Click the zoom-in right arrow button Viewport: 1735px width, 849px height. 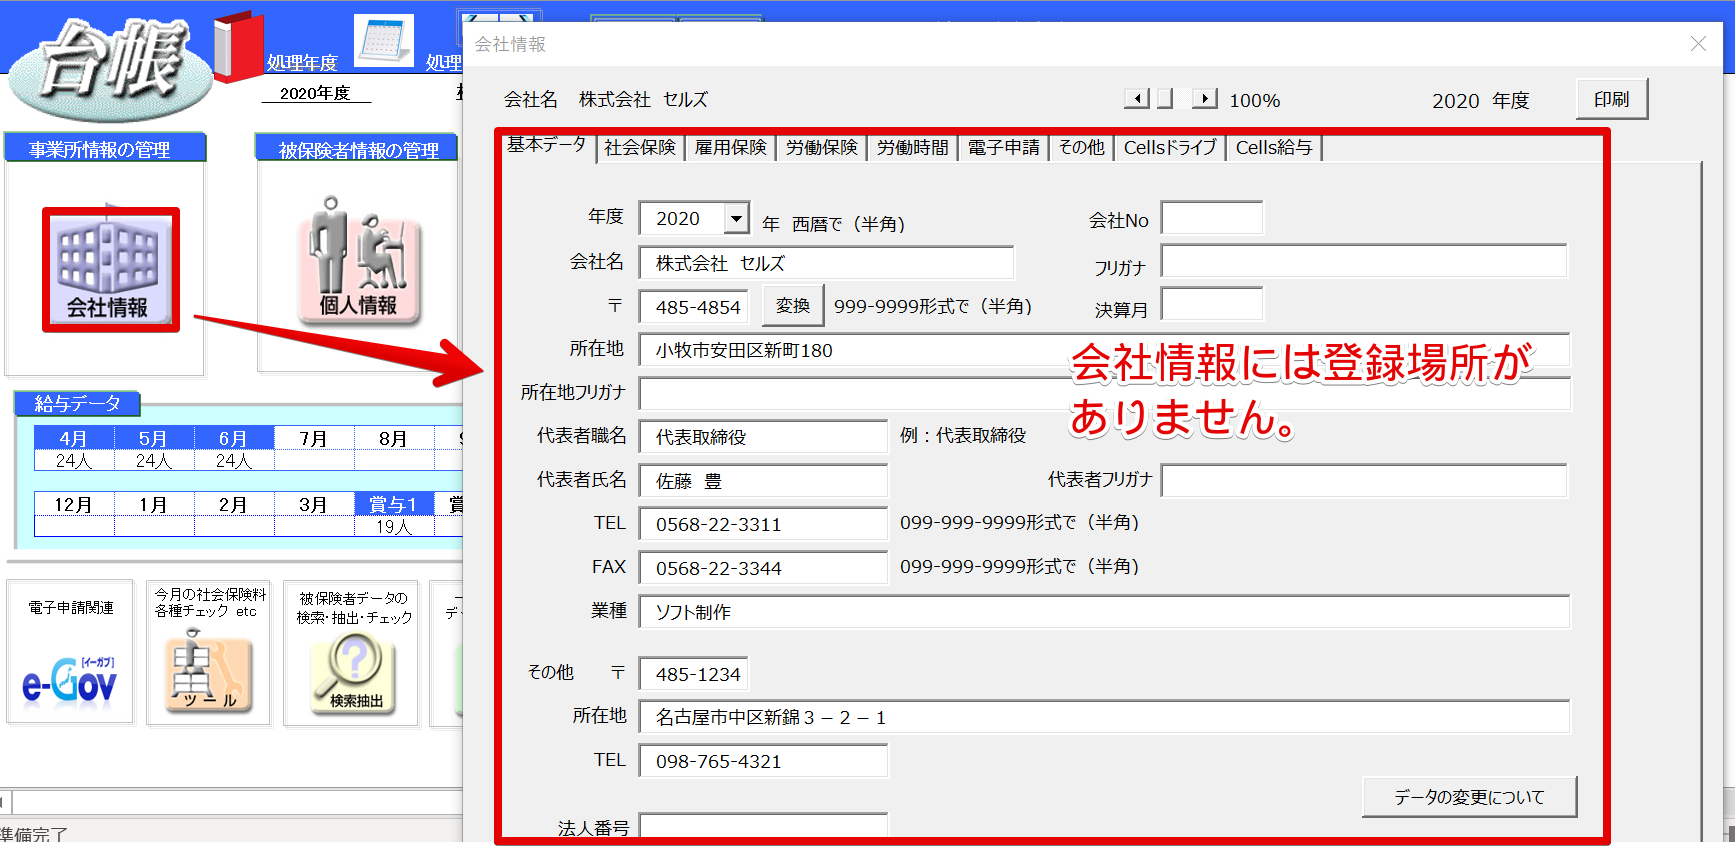tap(1205, 99)
